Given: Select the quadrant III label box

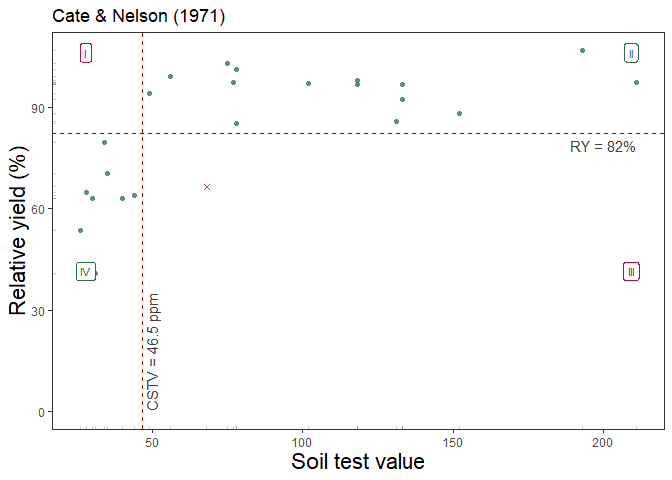Looking at the screenshot, I should [631, 272].
